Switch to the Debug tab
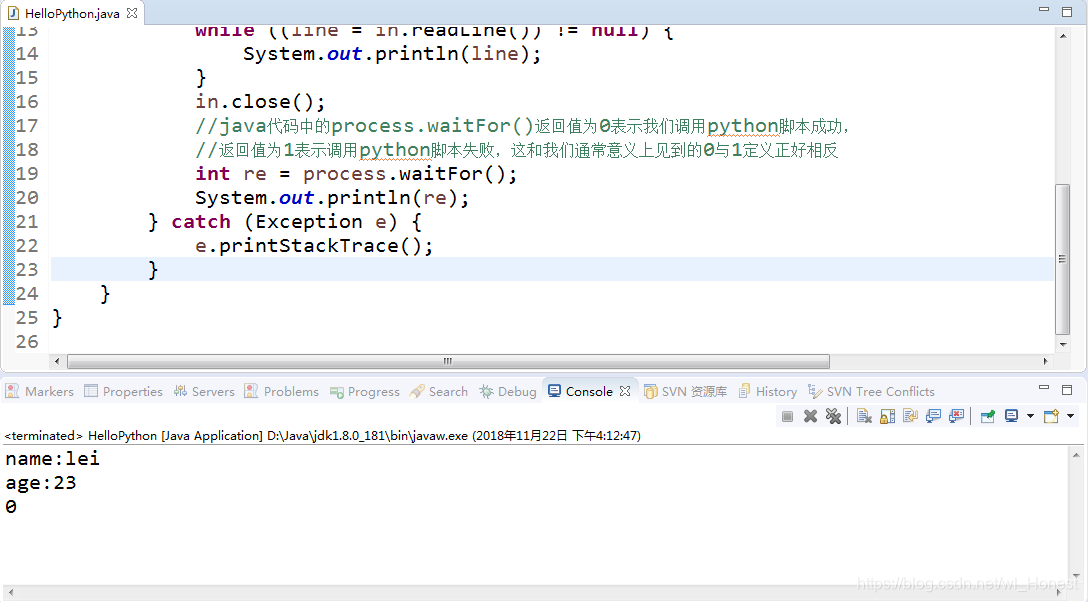1088x602 pixels. (508, 392)
